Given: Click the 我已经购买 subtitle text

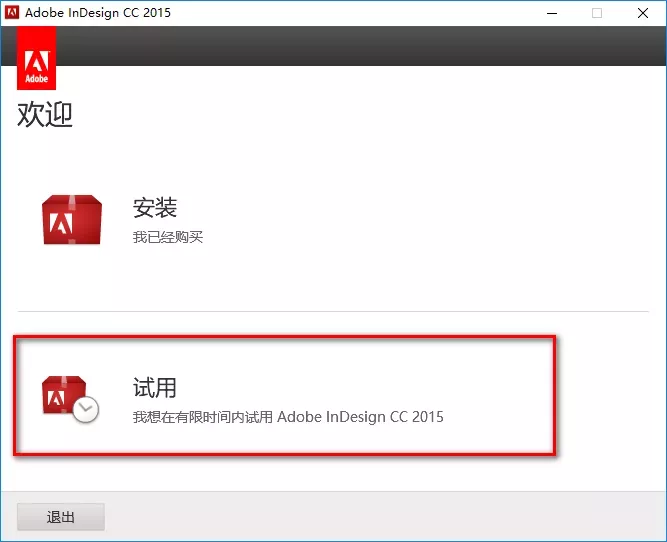Looking at the screenshot, I should [168, 237].
